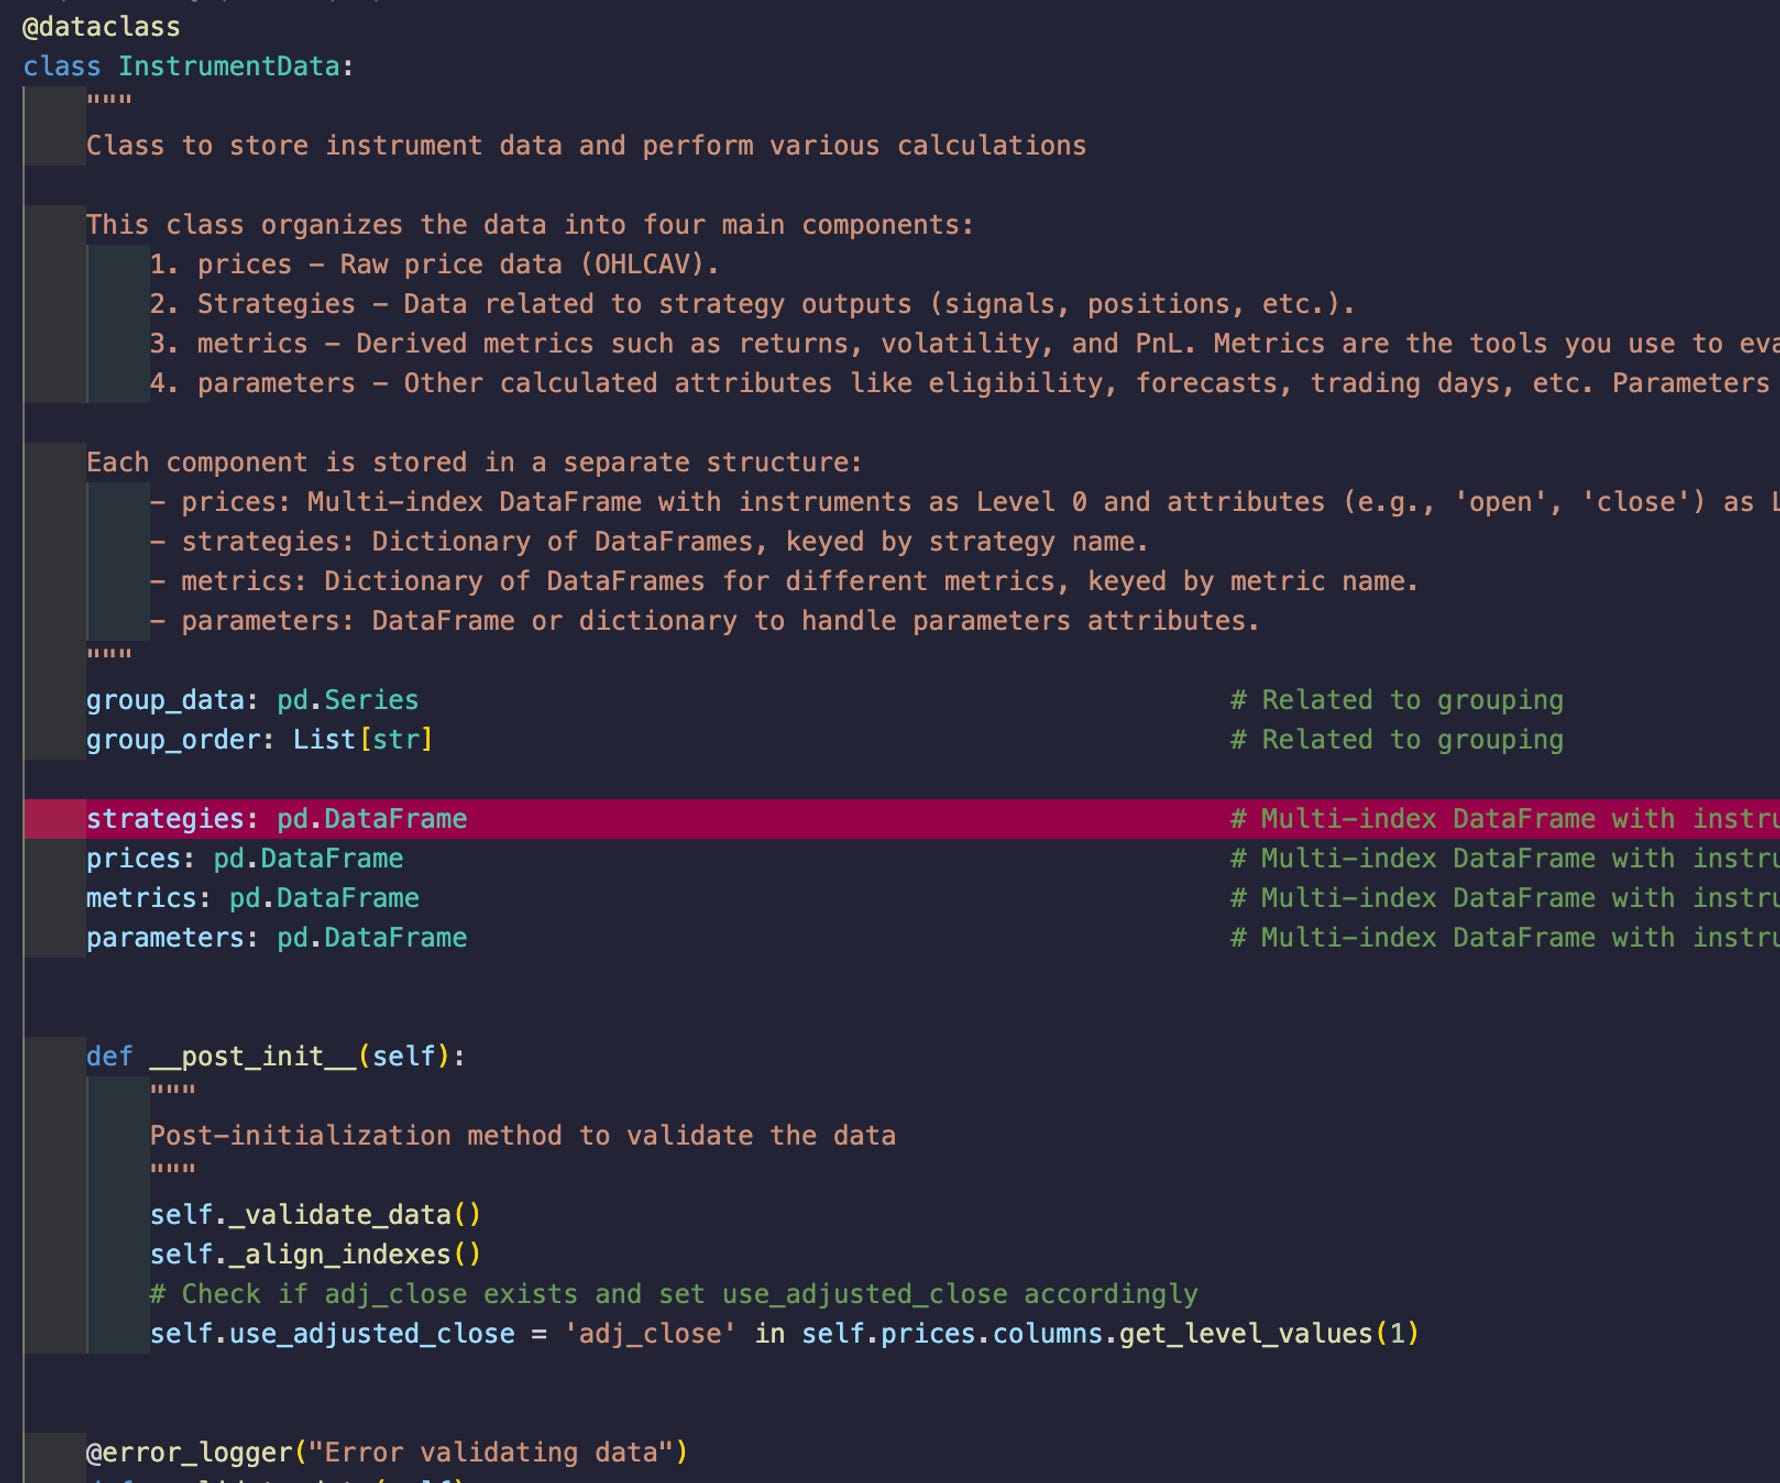
Task: Click 'Each component is stored in a separate structure'
Action: click(x=474, y=463)
